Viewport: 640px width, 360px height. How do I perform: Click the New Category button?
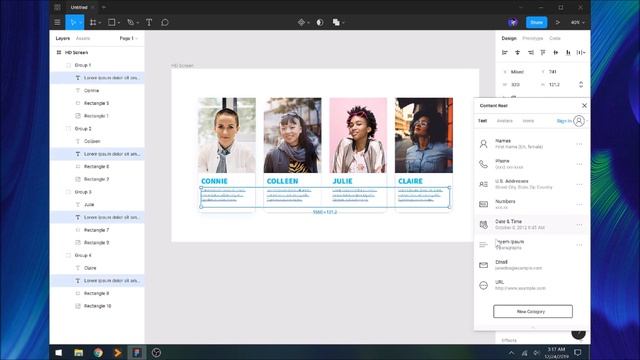point(533,311)
